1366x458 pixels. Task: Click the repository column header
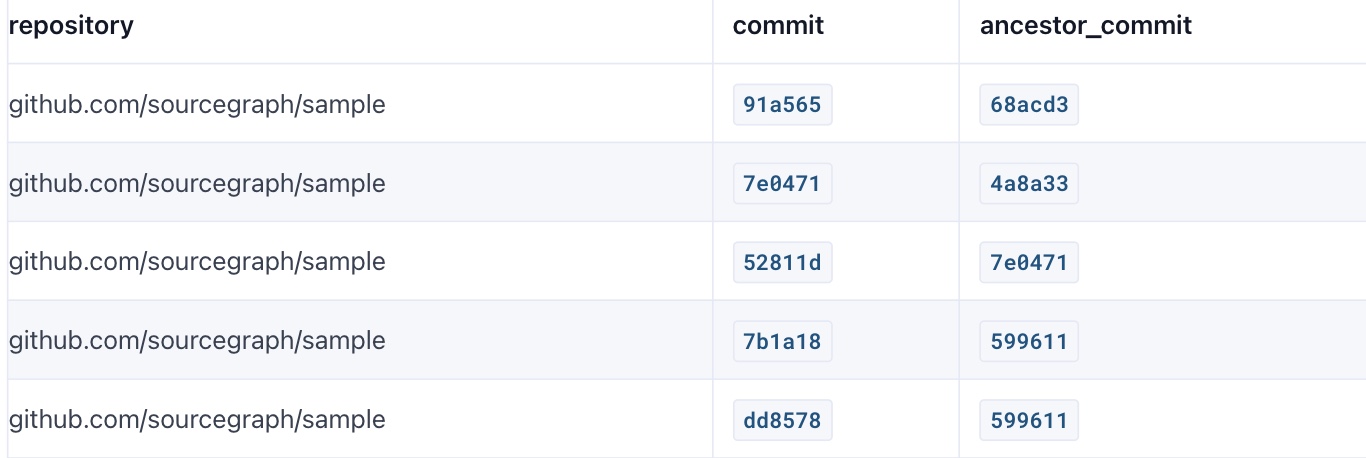pyautogui.click(x=71, y=26)
